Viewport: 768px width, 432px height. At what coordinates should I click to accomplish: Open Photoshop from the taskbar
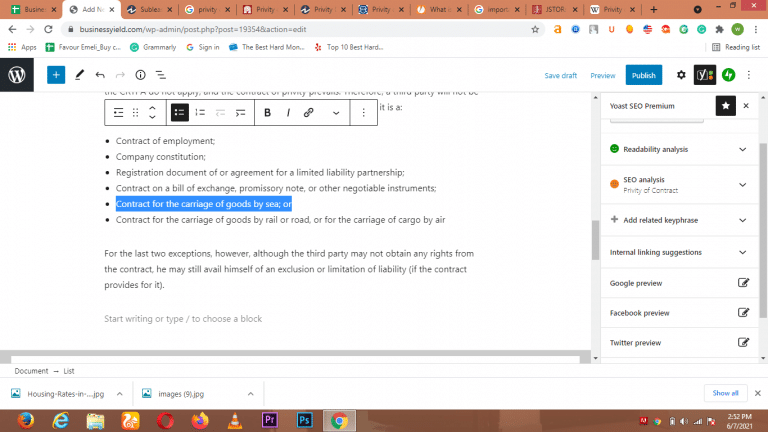pos(304,419)
